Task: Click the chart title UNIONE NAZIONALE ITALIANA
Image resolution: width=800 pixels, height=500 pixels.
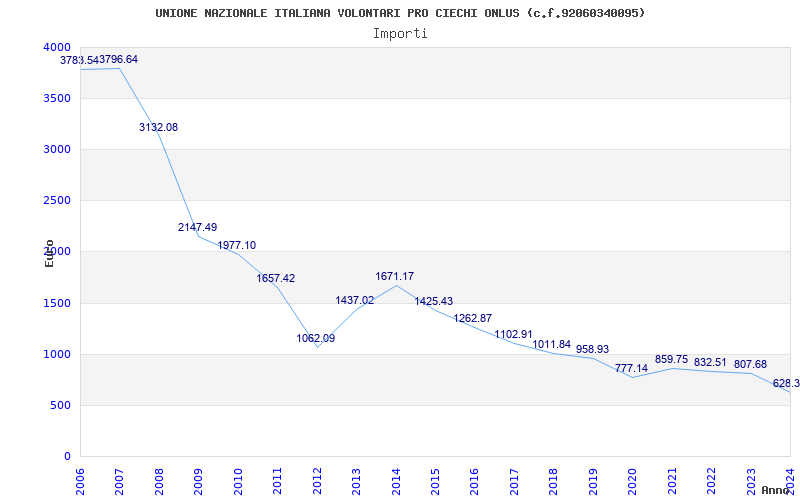Action: coord(401,13)
